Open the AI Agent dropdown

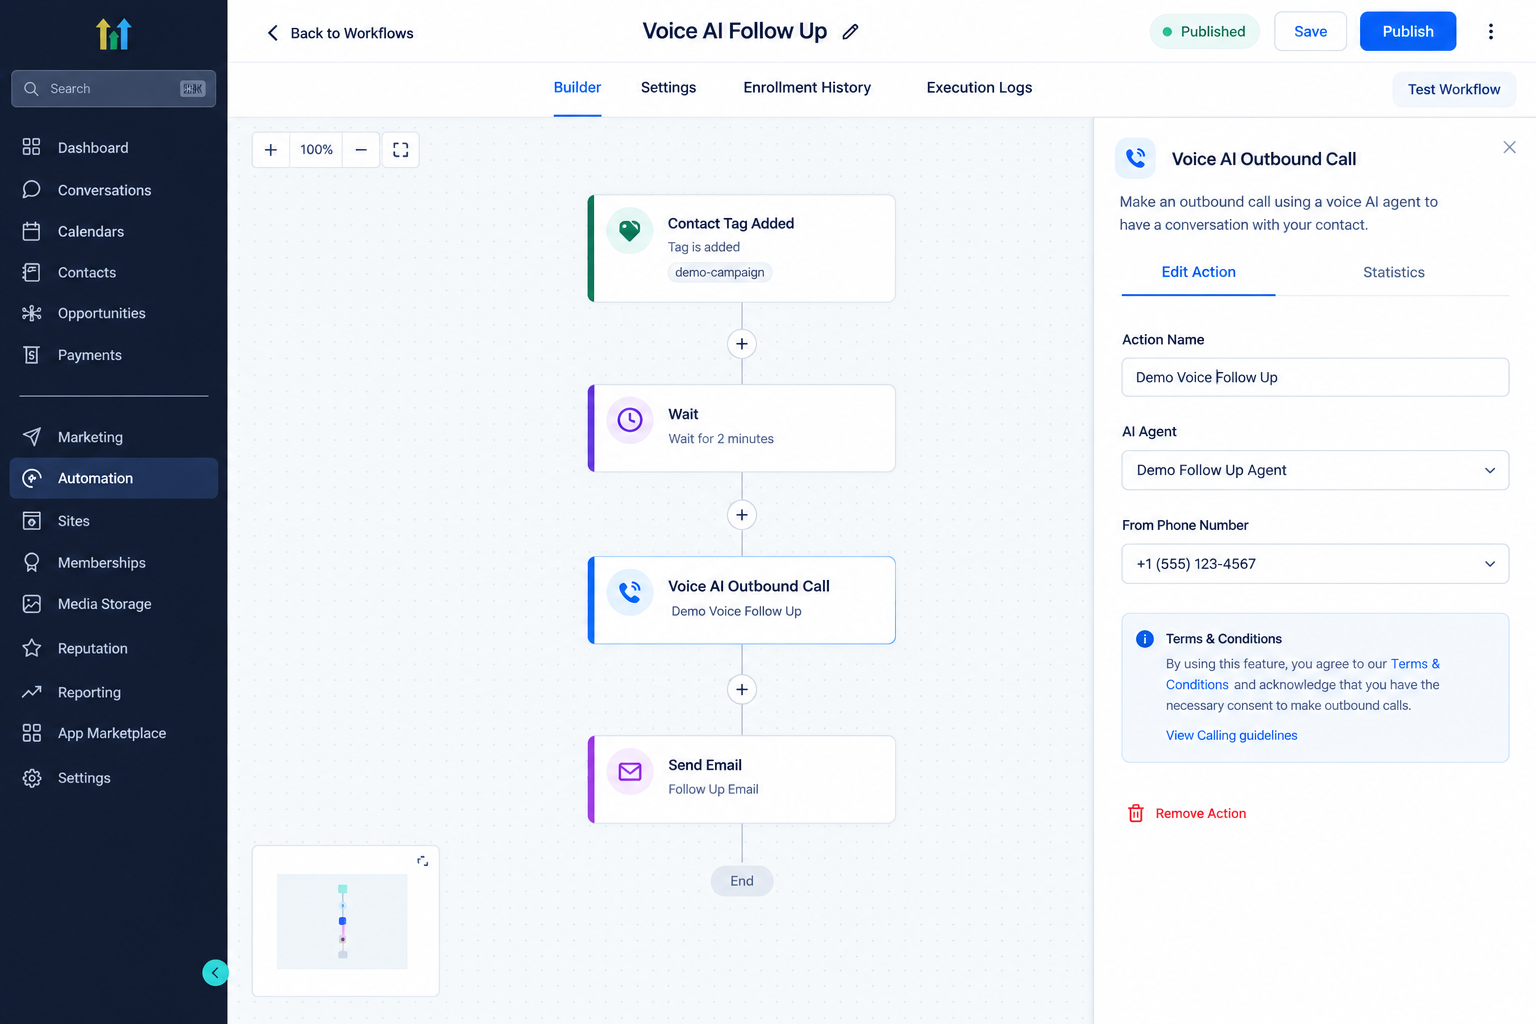(x=1315, y=470)
